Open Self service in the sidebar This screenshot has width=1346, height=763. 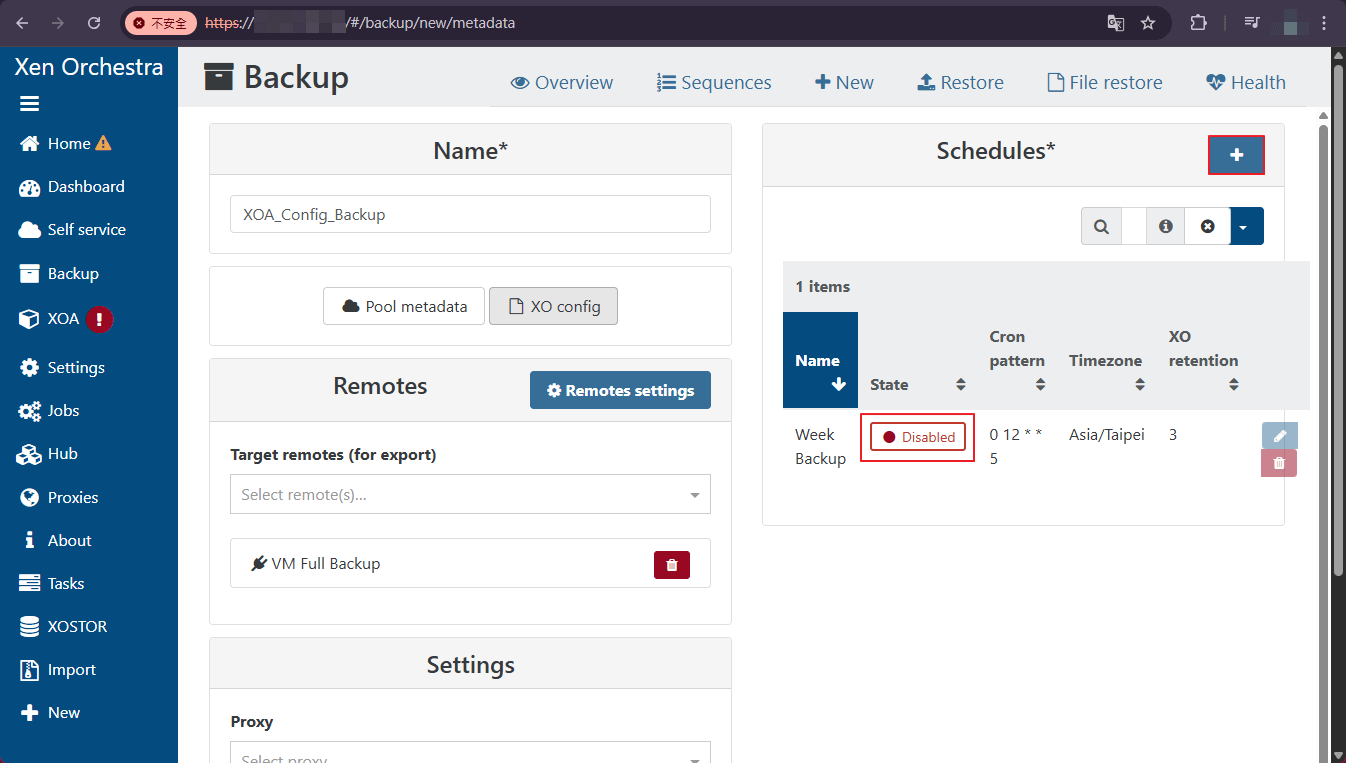click(x=73, y=230)
